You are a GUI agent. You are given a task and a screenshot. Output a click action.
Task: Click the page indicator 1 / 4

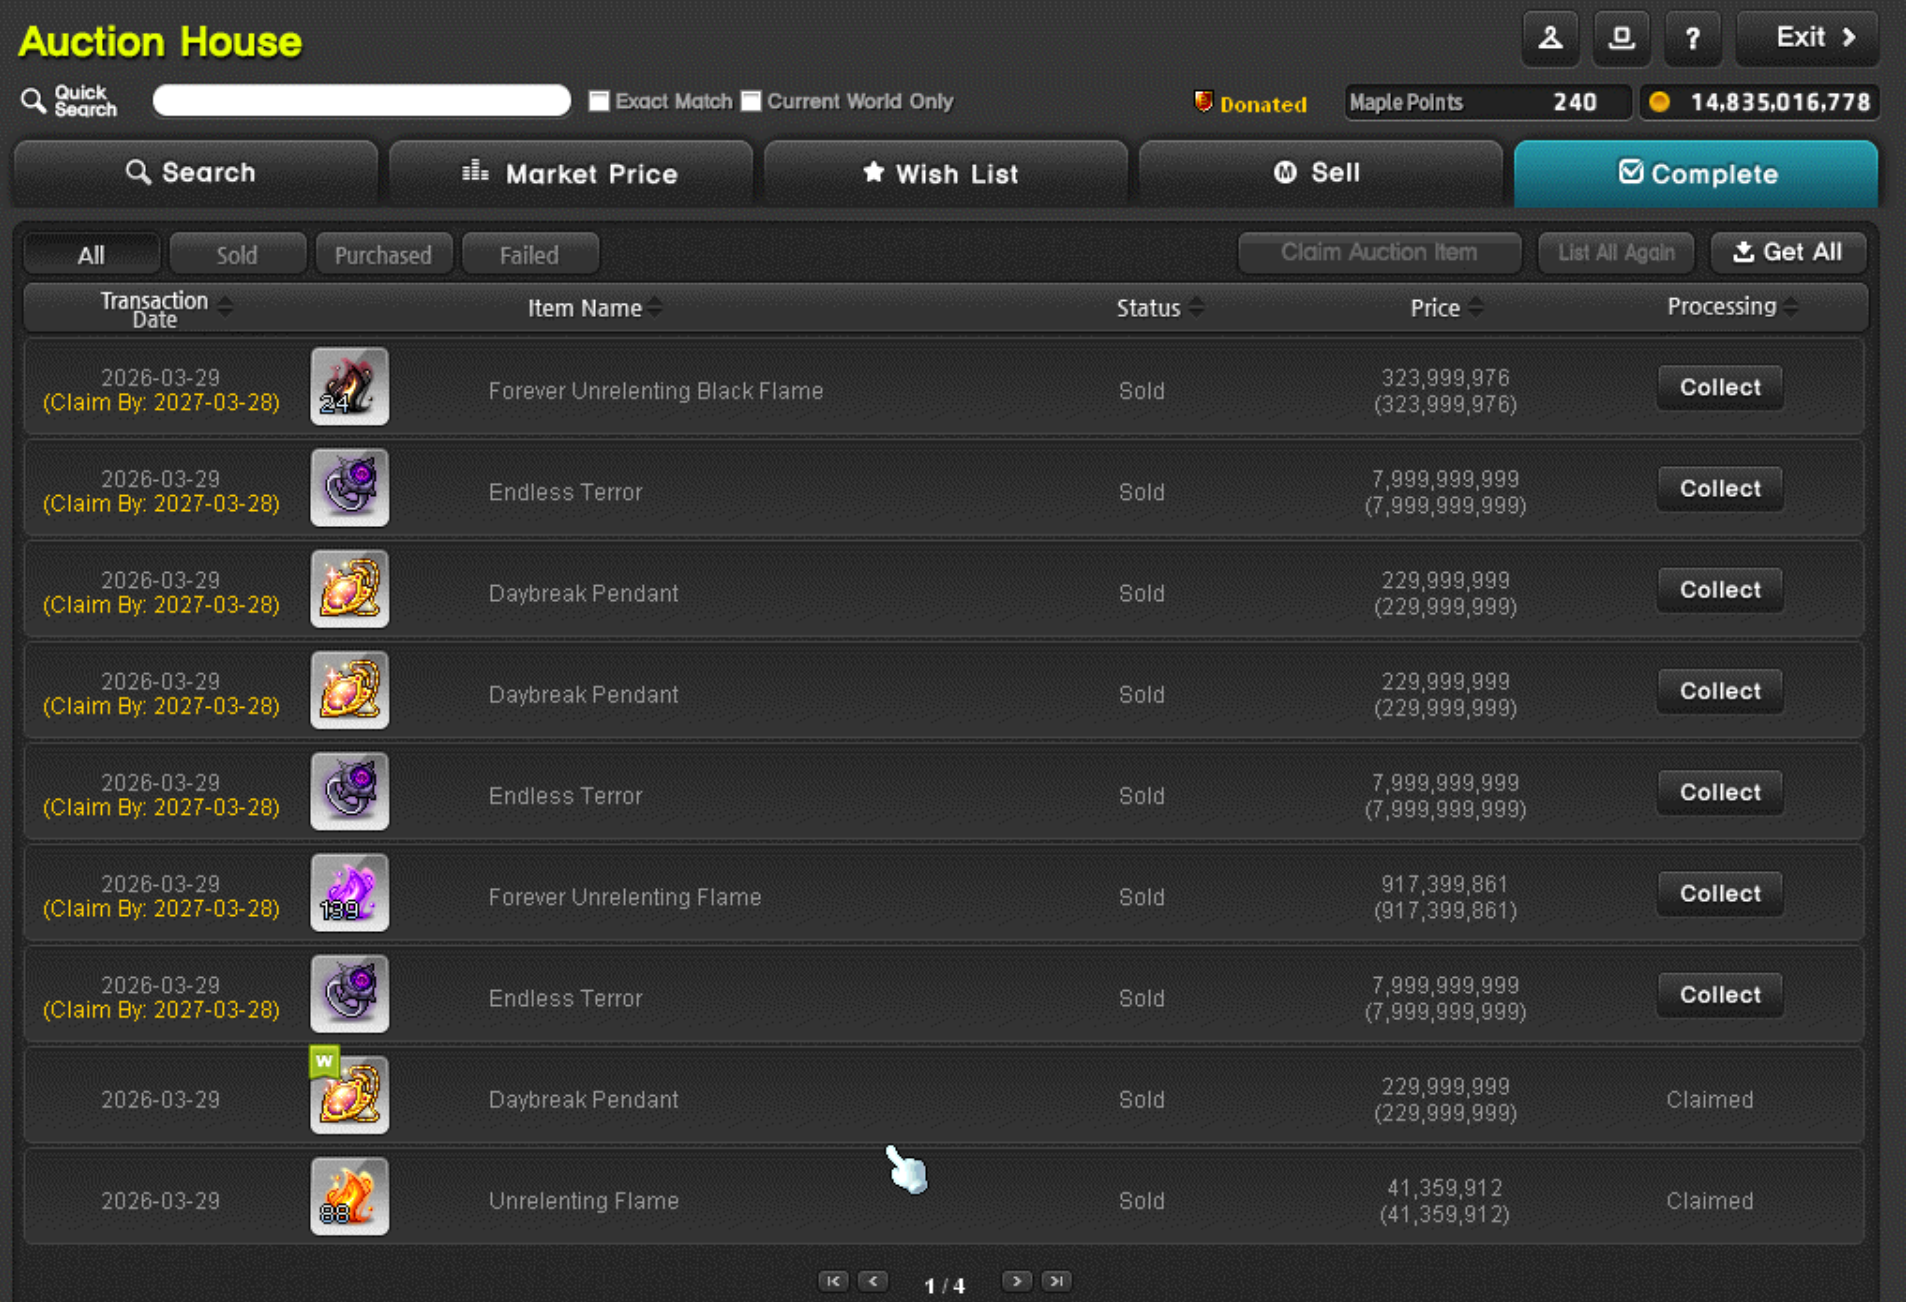click(944, 1285)
